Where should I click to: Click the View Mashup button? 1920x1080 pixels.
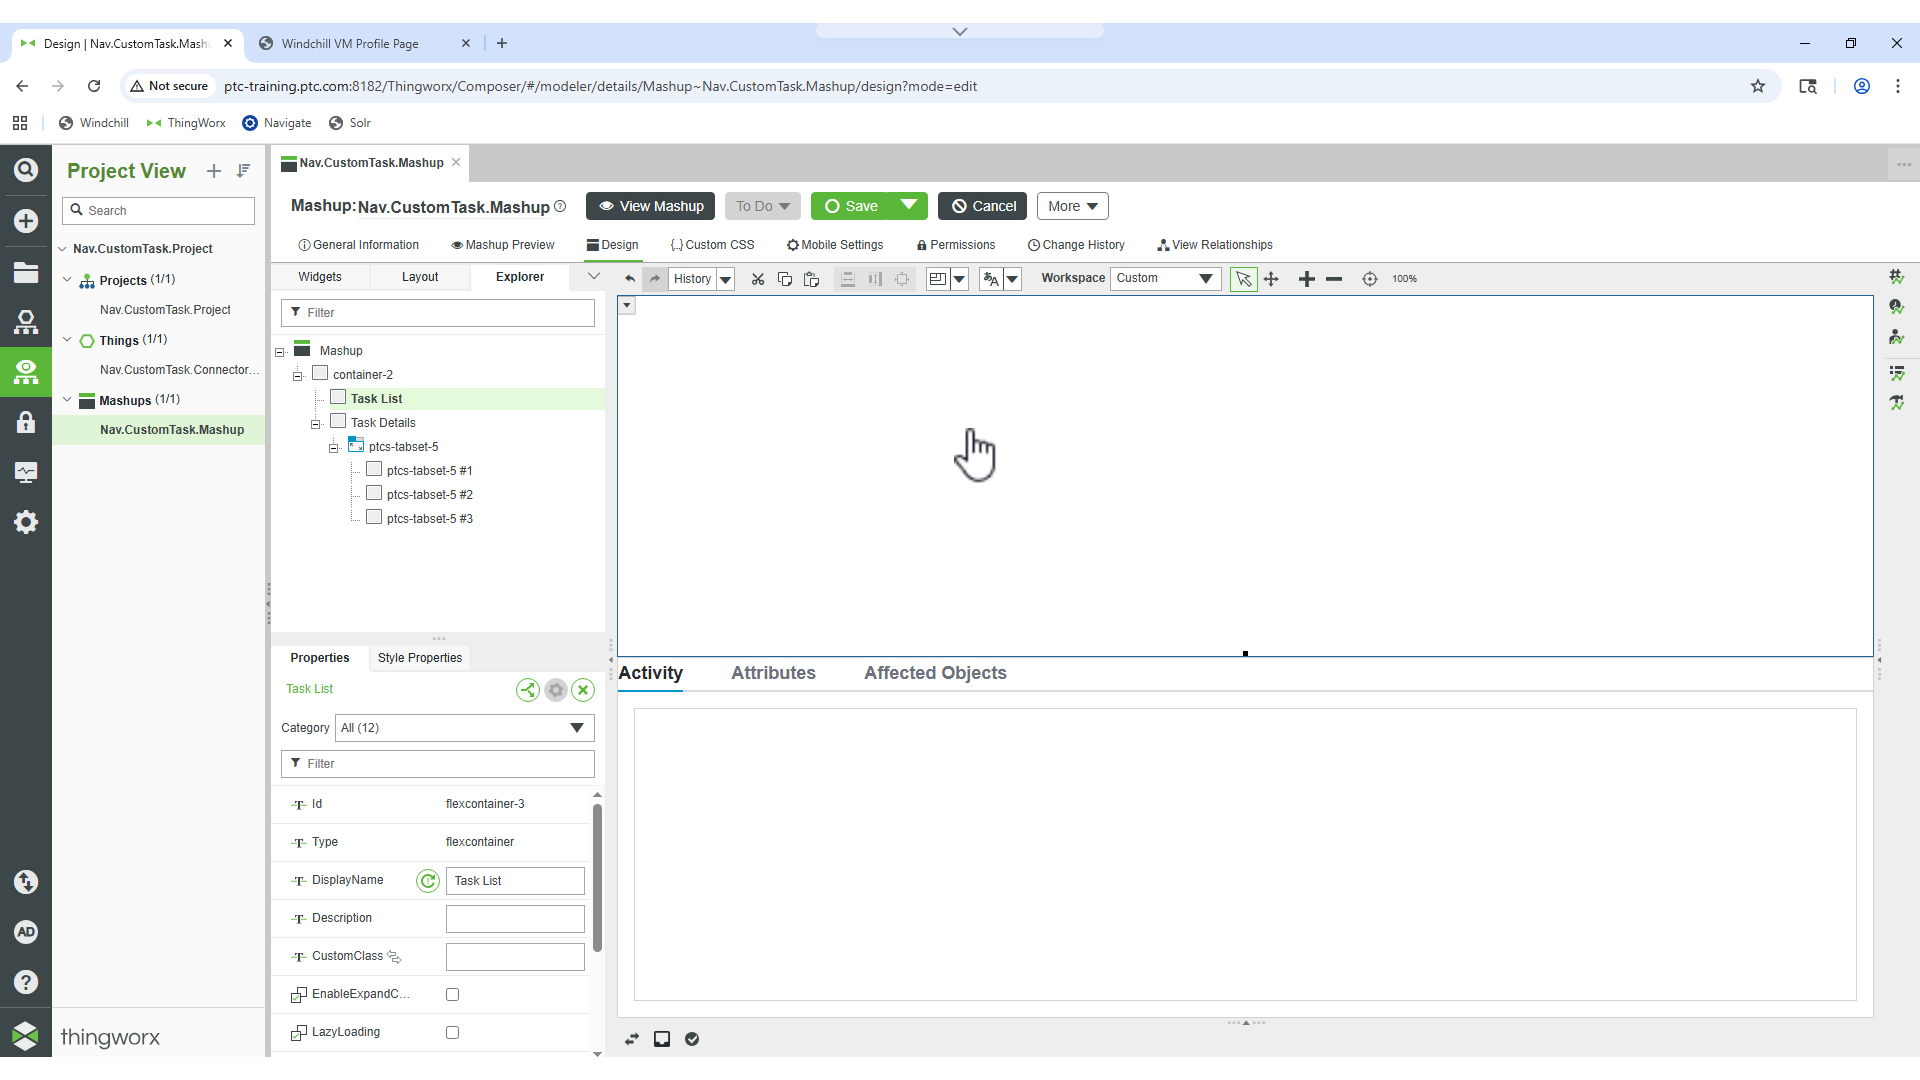coord(650,206)
